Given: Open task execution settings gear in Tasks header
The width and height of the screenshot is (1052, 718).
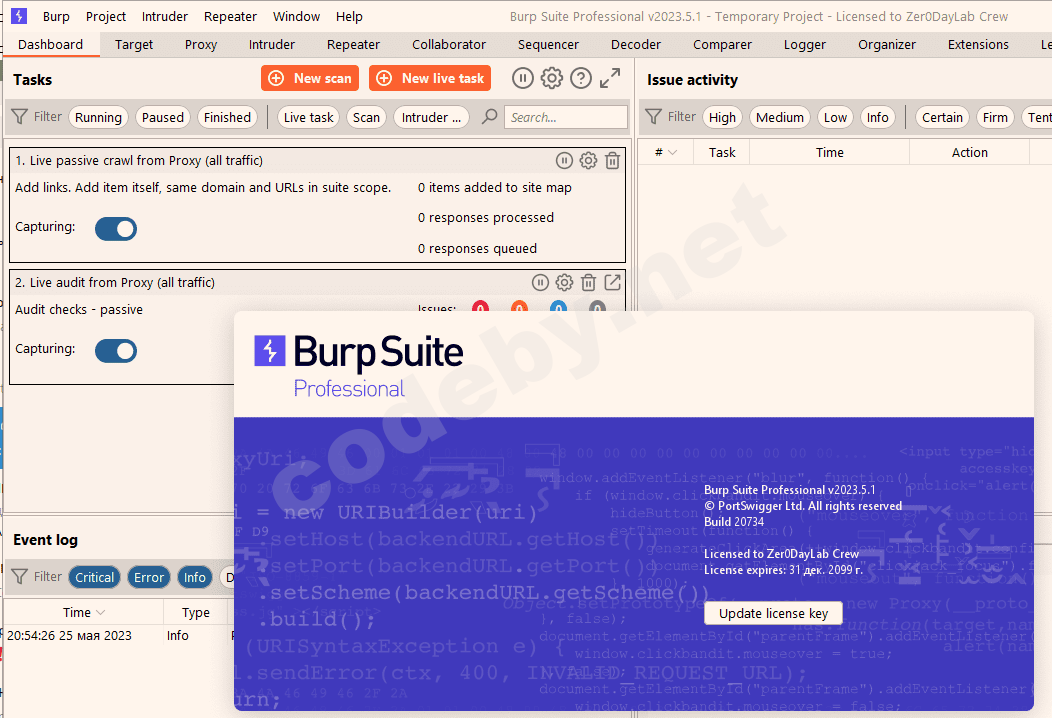Looking at the screenshot, I should 551,79.
